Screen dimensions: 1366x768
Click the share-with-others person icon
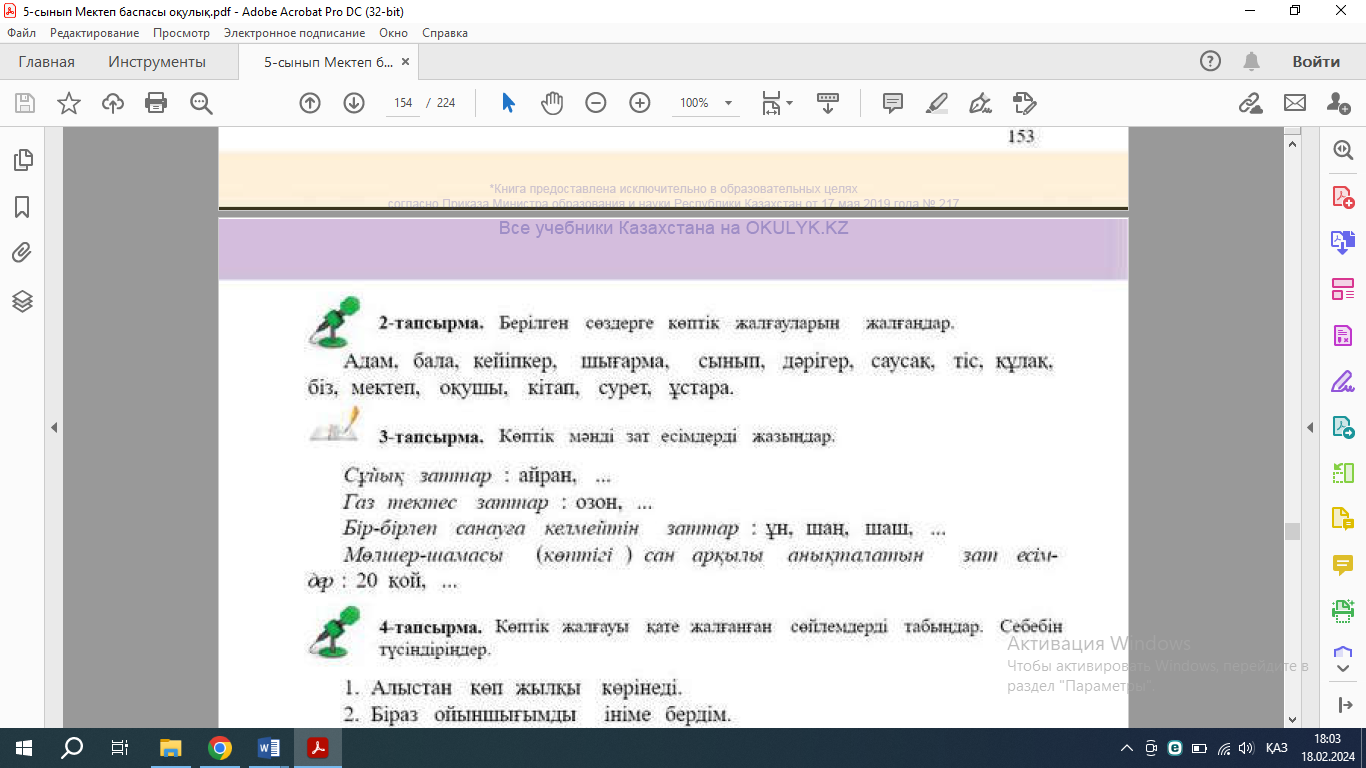point(1339,103)
